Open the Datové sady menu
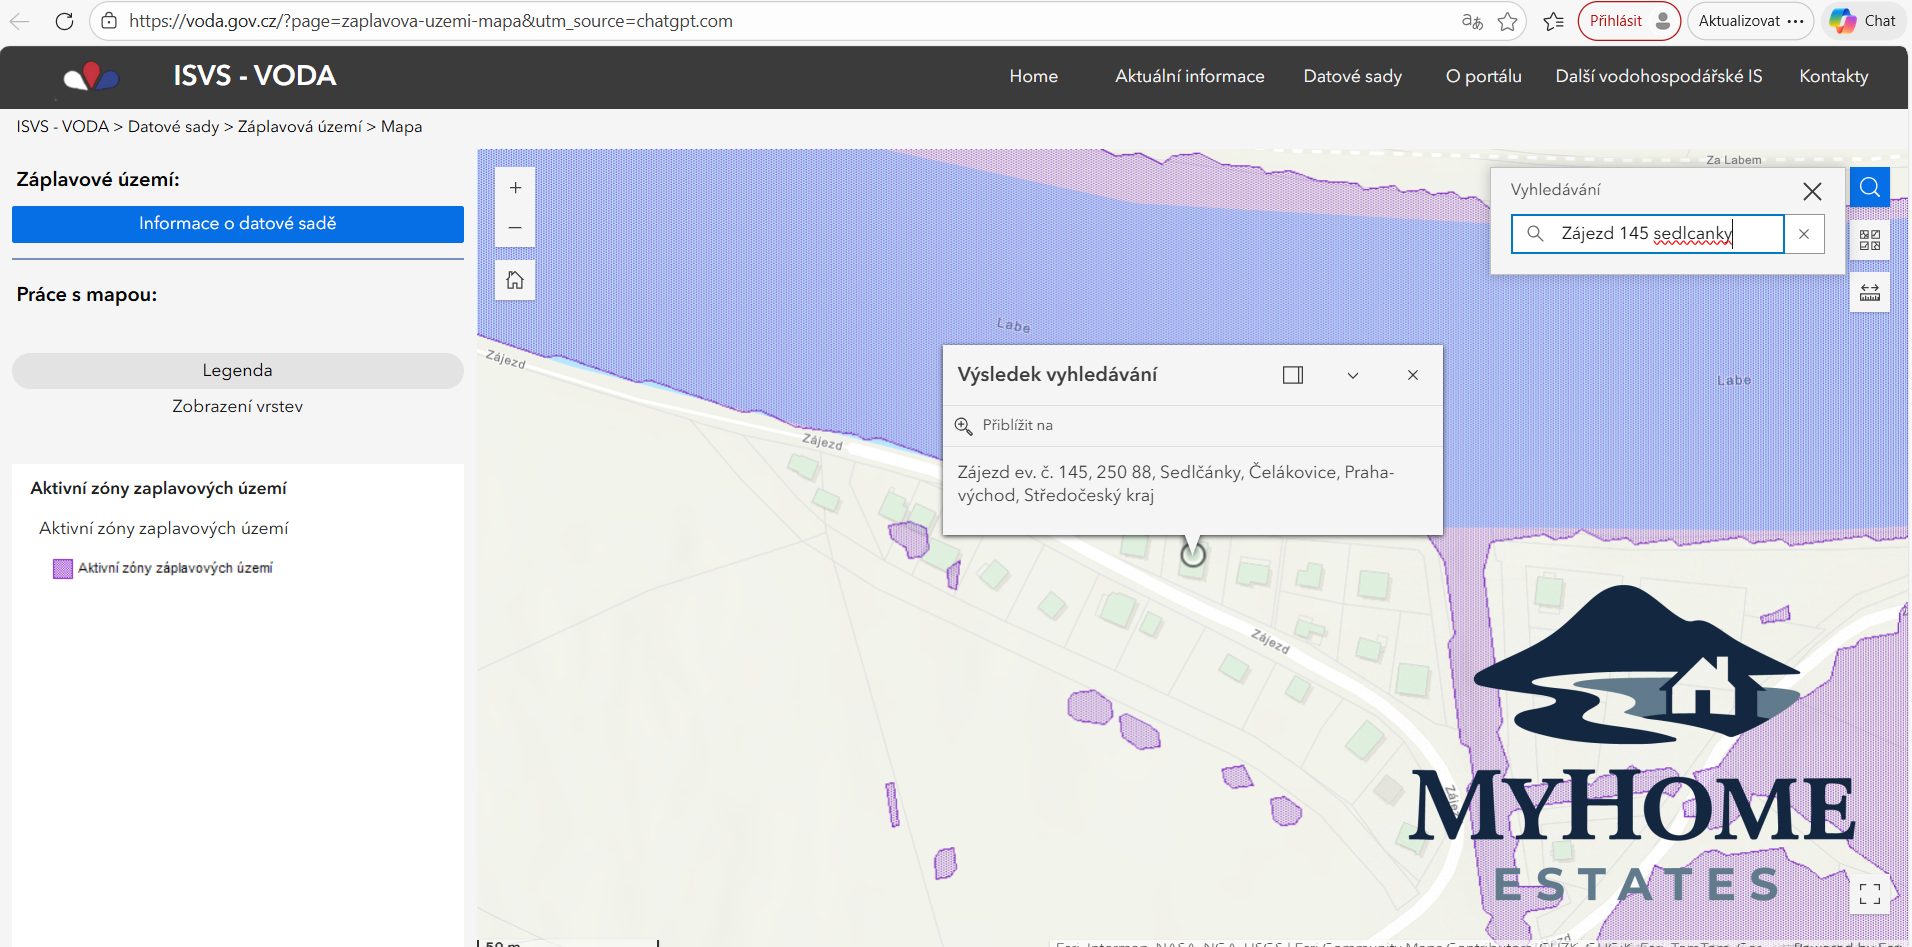The image size is (1912, 947). [1352, 76]
